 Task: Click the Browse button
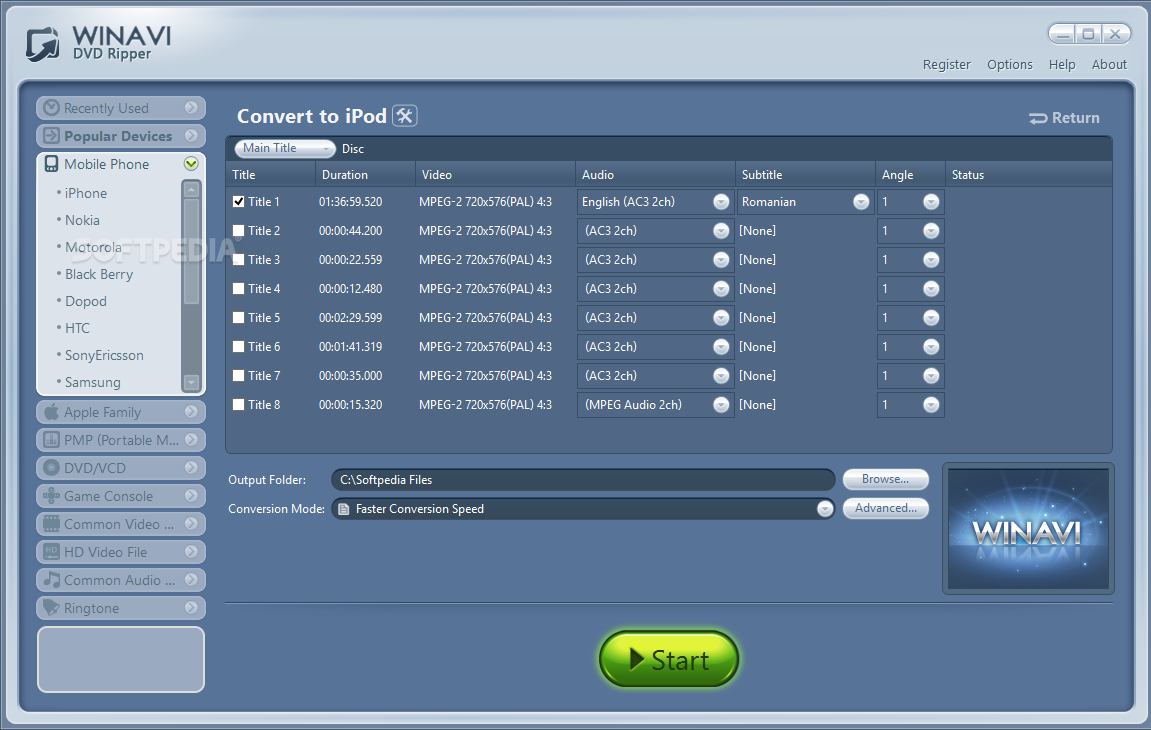point(885,479)
